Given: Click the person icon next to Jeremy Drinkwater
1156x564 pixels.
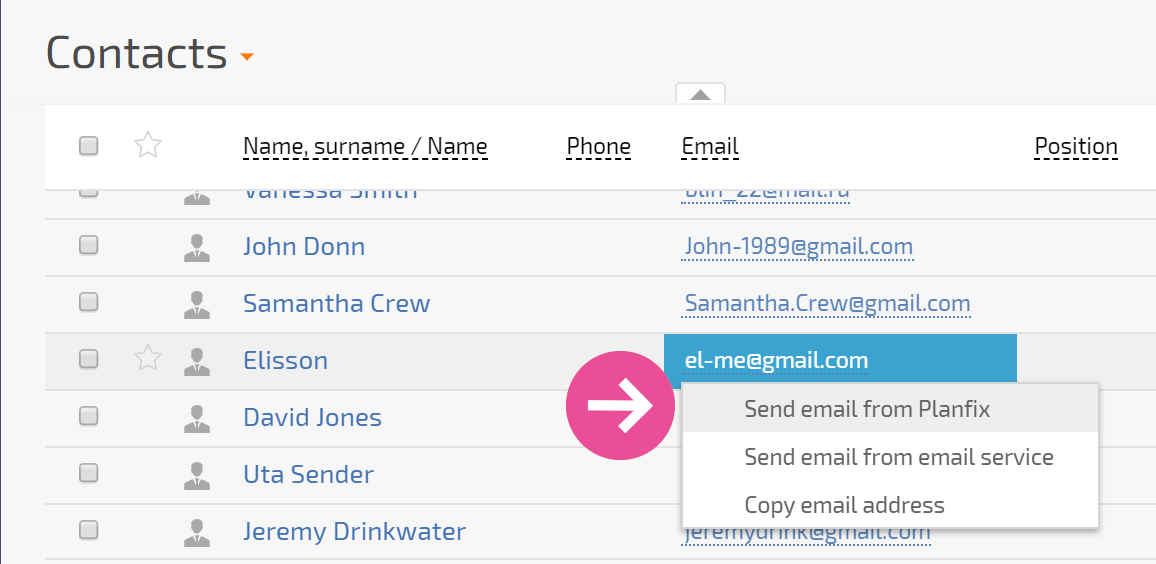Looking at the screenshot, I should coord(197,532).
